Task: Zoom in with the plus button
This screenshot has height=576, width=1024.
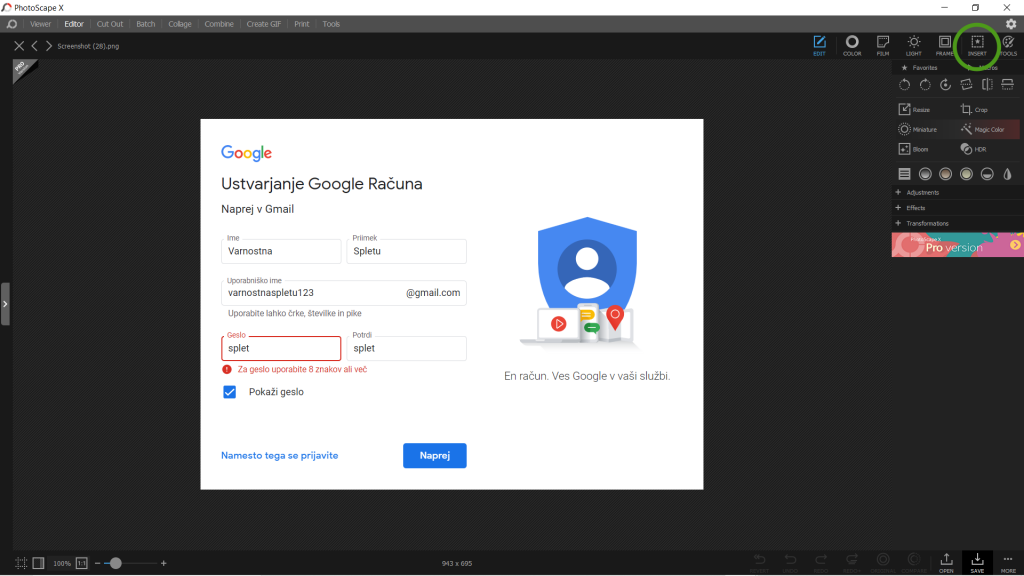Action: (163, 563)
